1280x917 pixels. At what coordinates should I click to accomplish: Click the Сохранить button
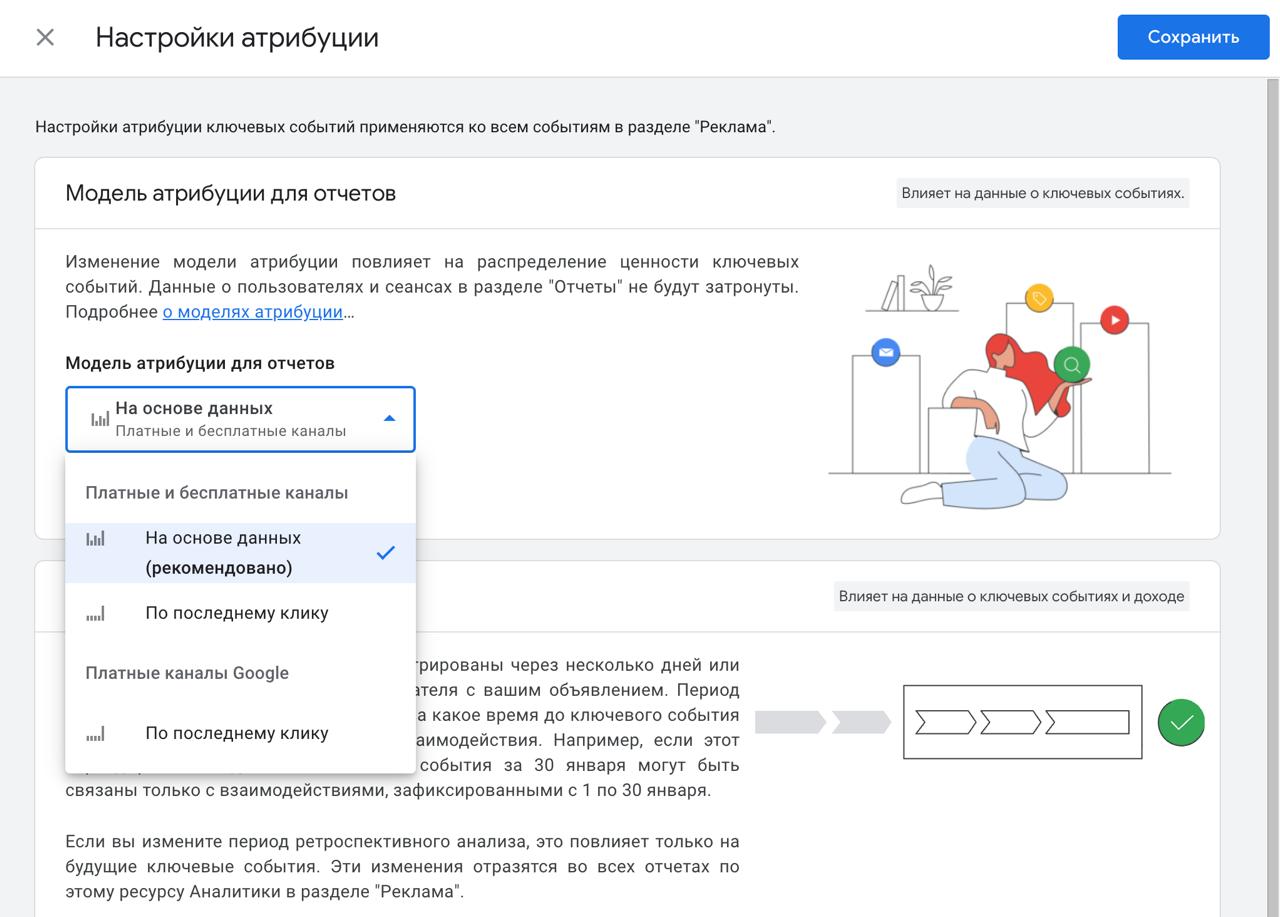[x=1193, y=37]
